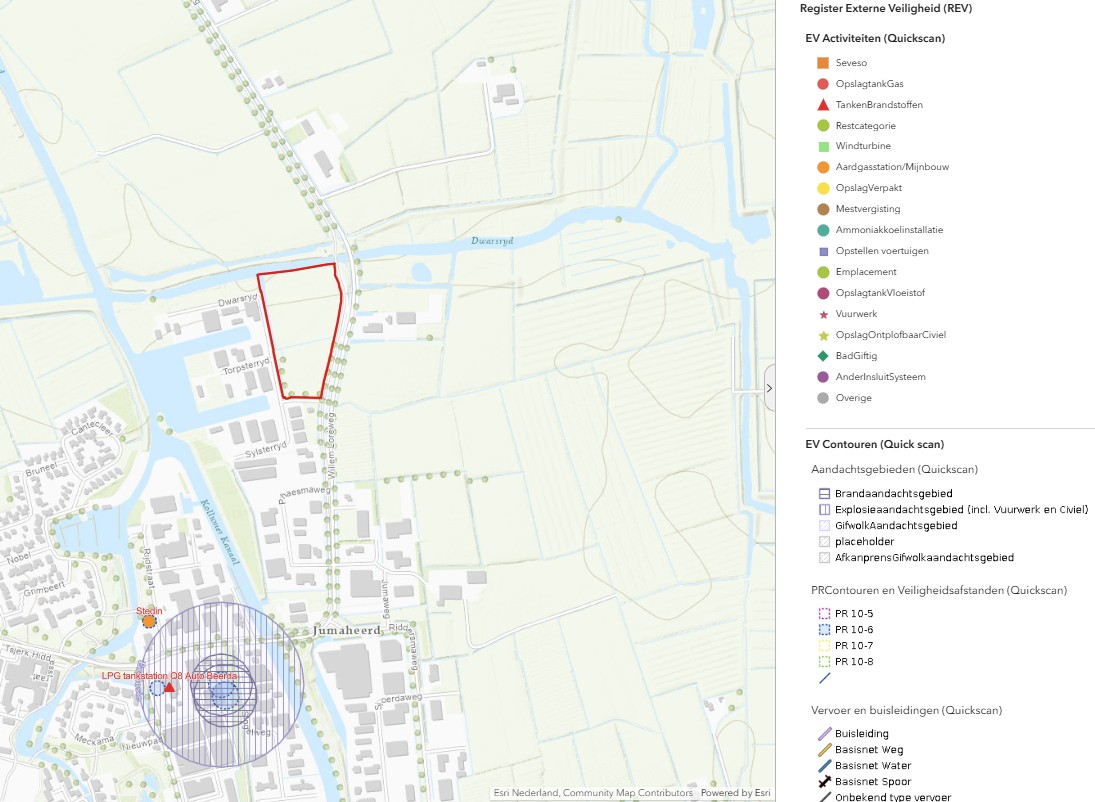Click the Powered by Esri link
The image size is (1095, 802).
[x=735, y=793]
